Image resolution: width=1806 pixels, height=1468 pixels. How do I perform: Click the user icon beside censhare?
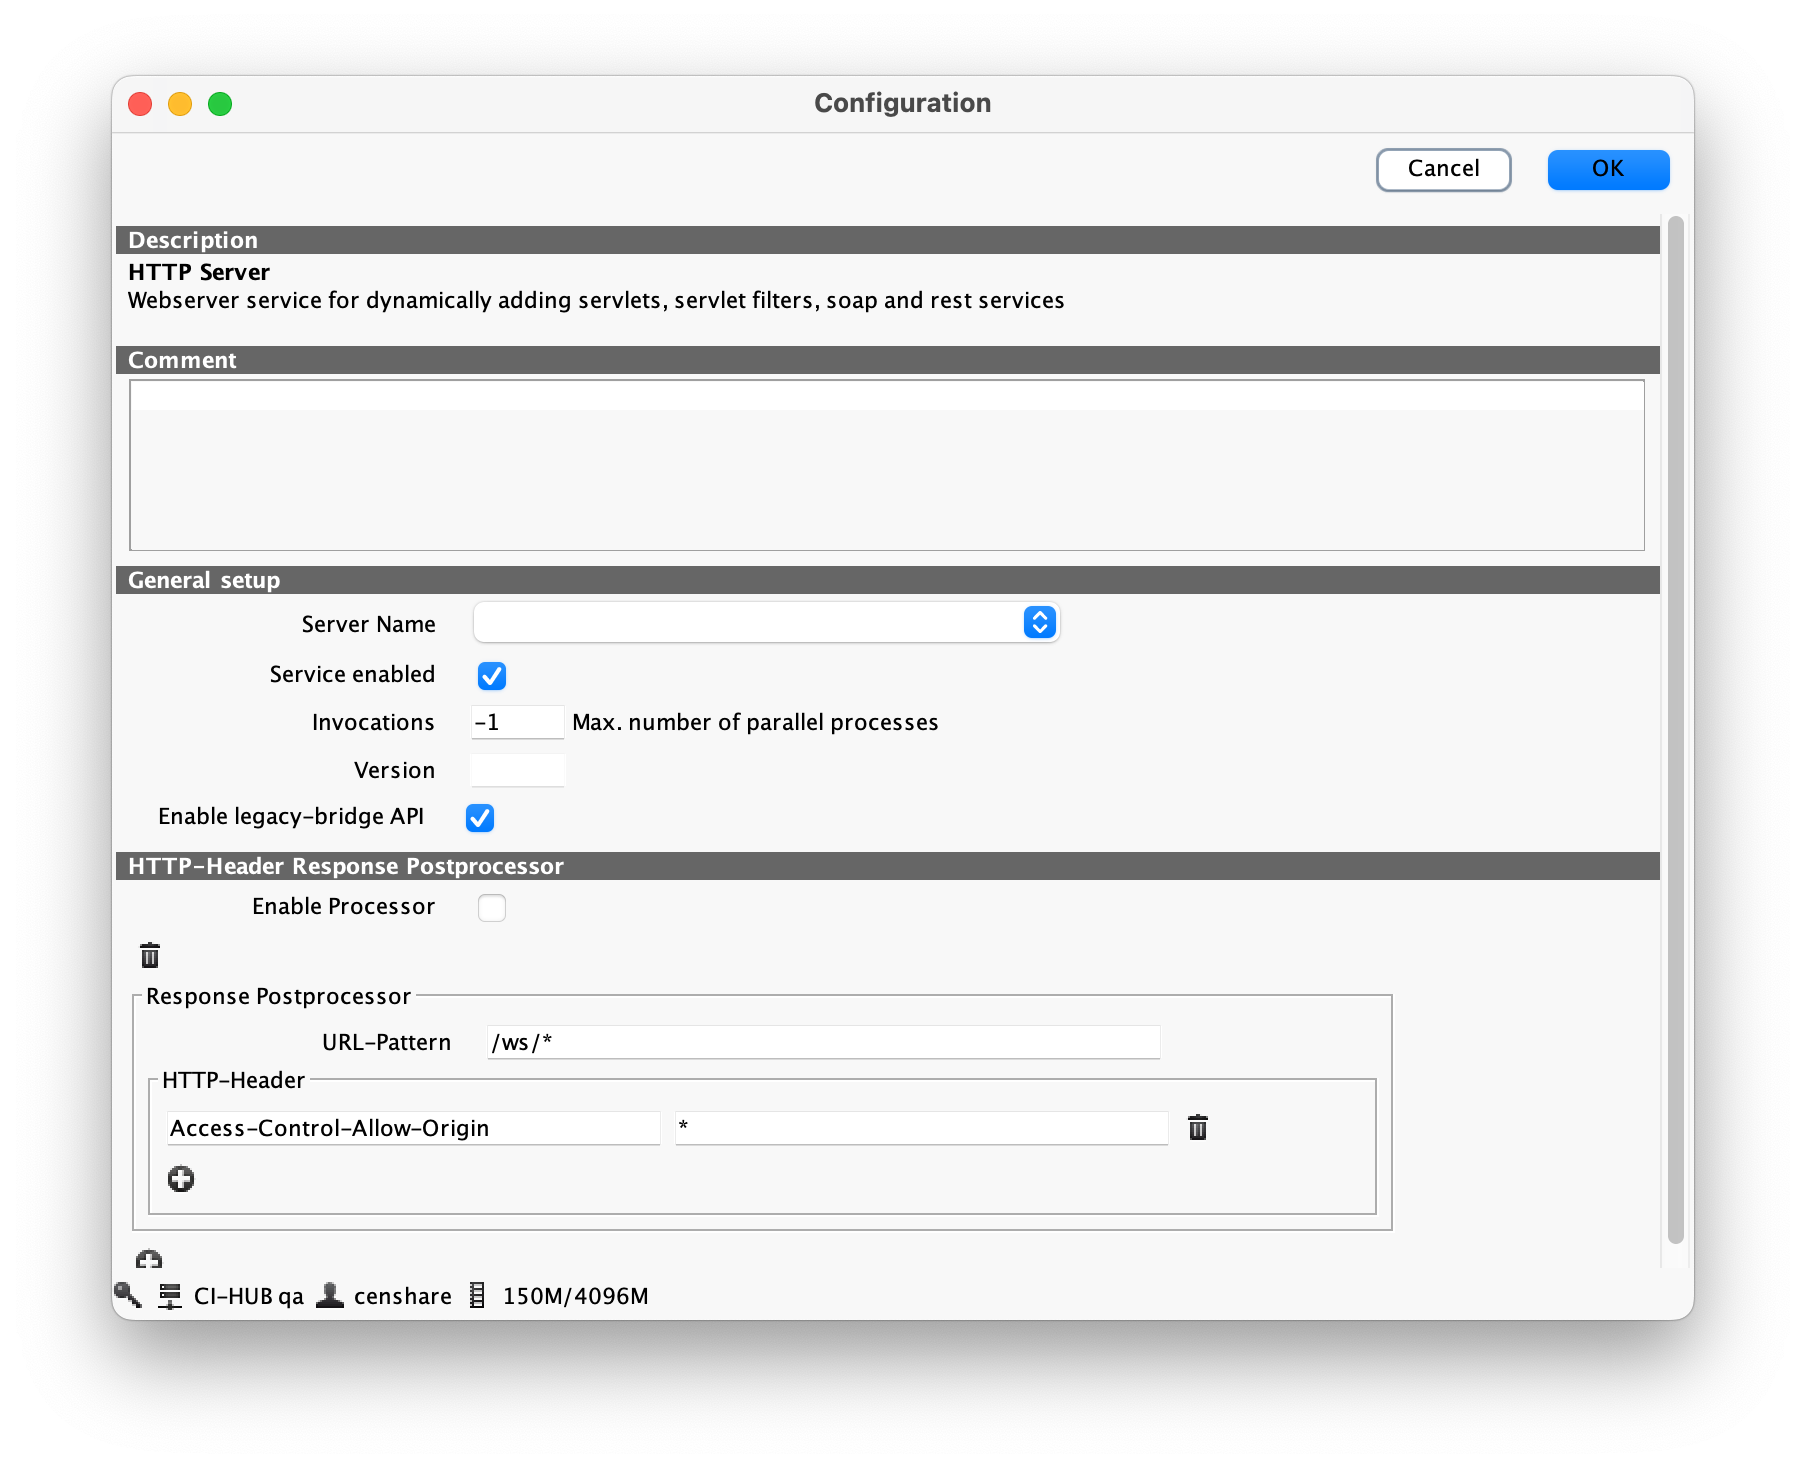(x=330, y=1295)
